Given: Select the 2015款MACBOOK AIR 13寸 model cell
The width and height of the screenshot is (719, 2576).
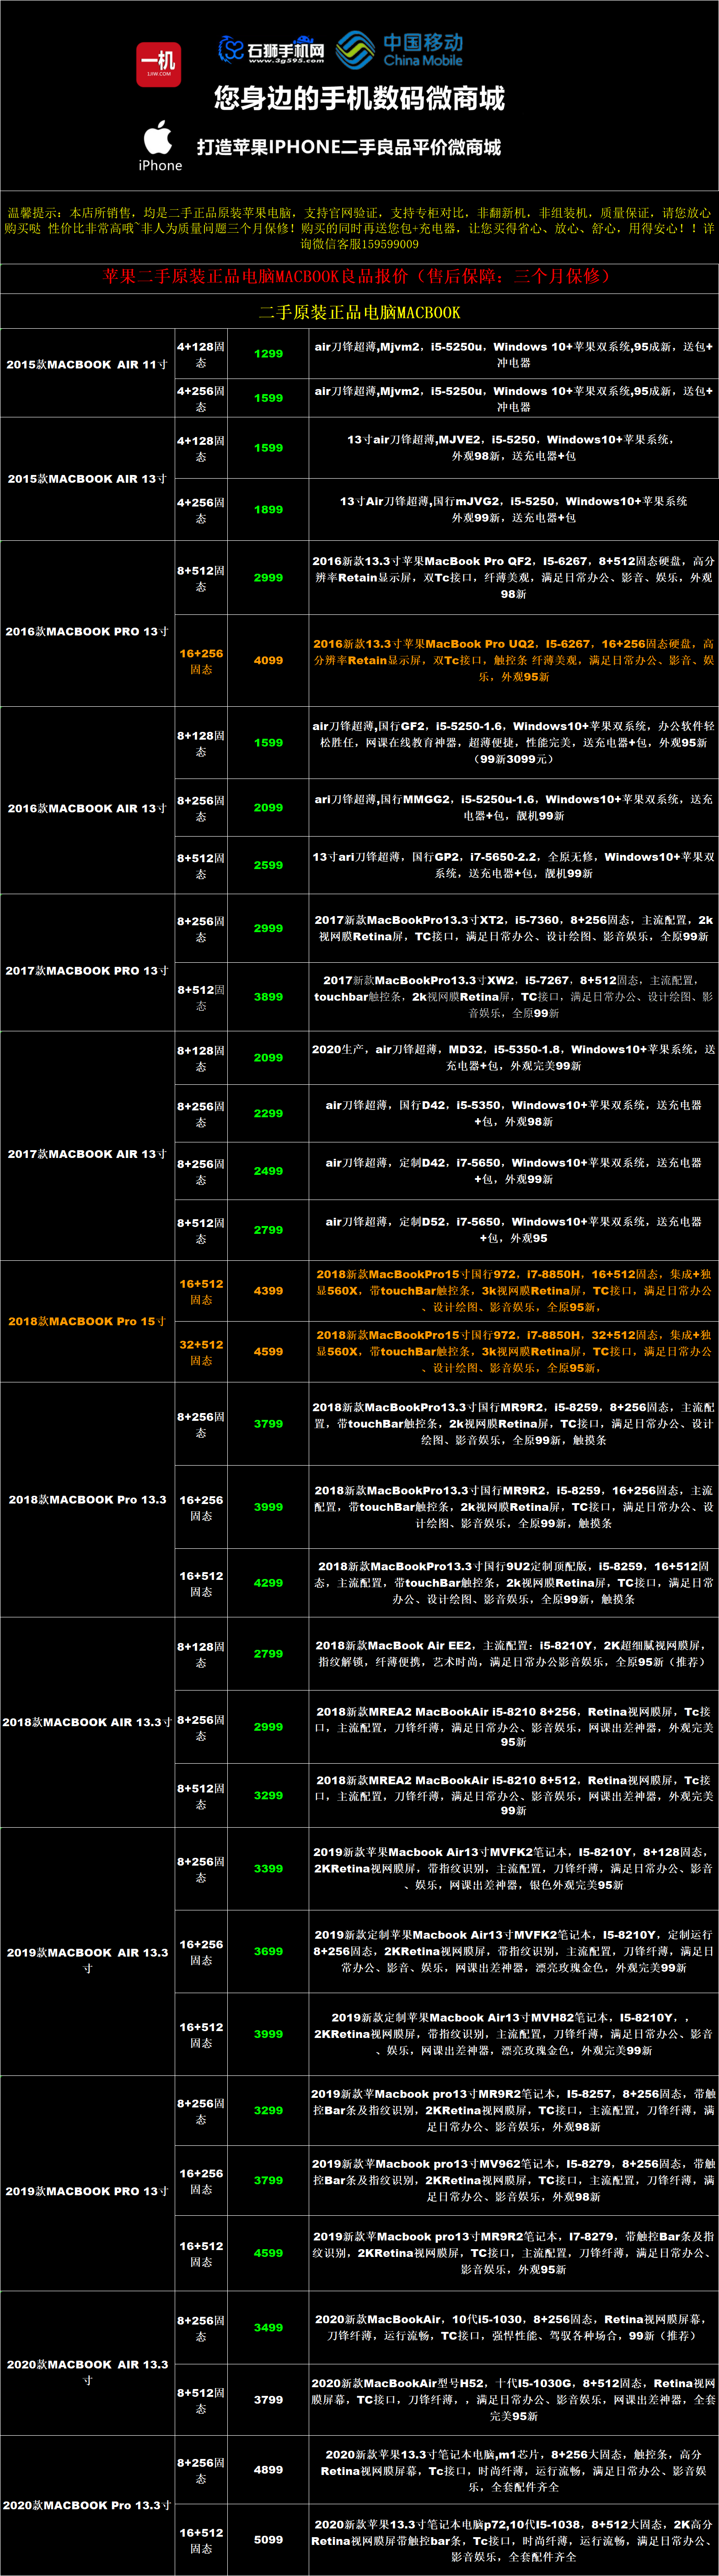Looking at the screenshot, I should pos(87,479).
